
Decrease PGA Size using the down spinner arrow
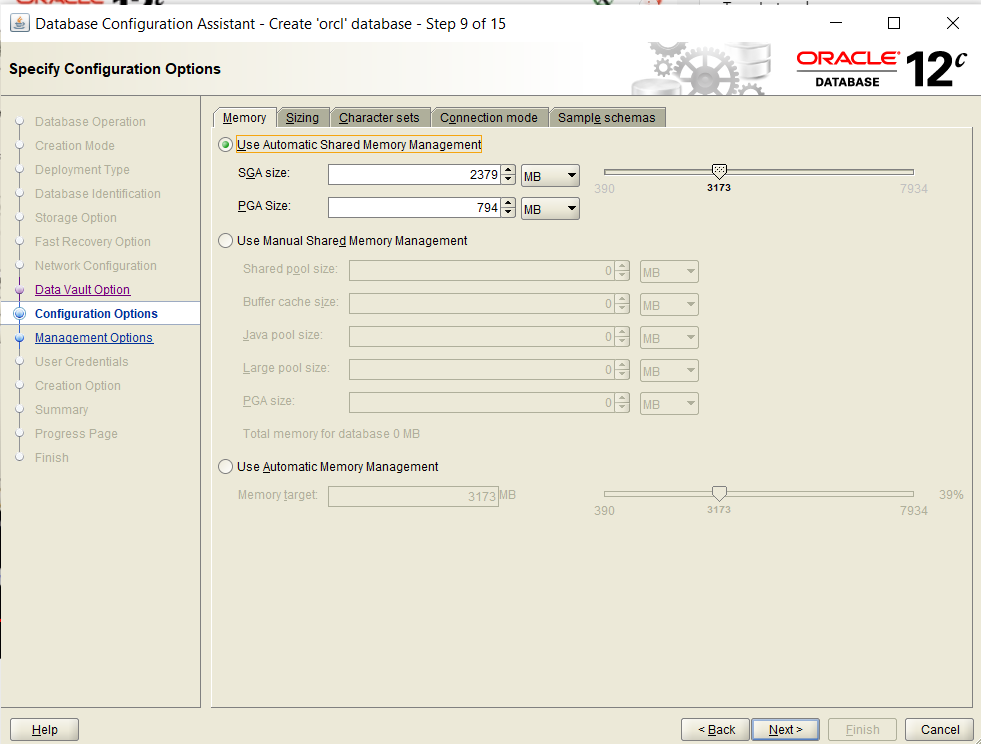tap(507, 212)
